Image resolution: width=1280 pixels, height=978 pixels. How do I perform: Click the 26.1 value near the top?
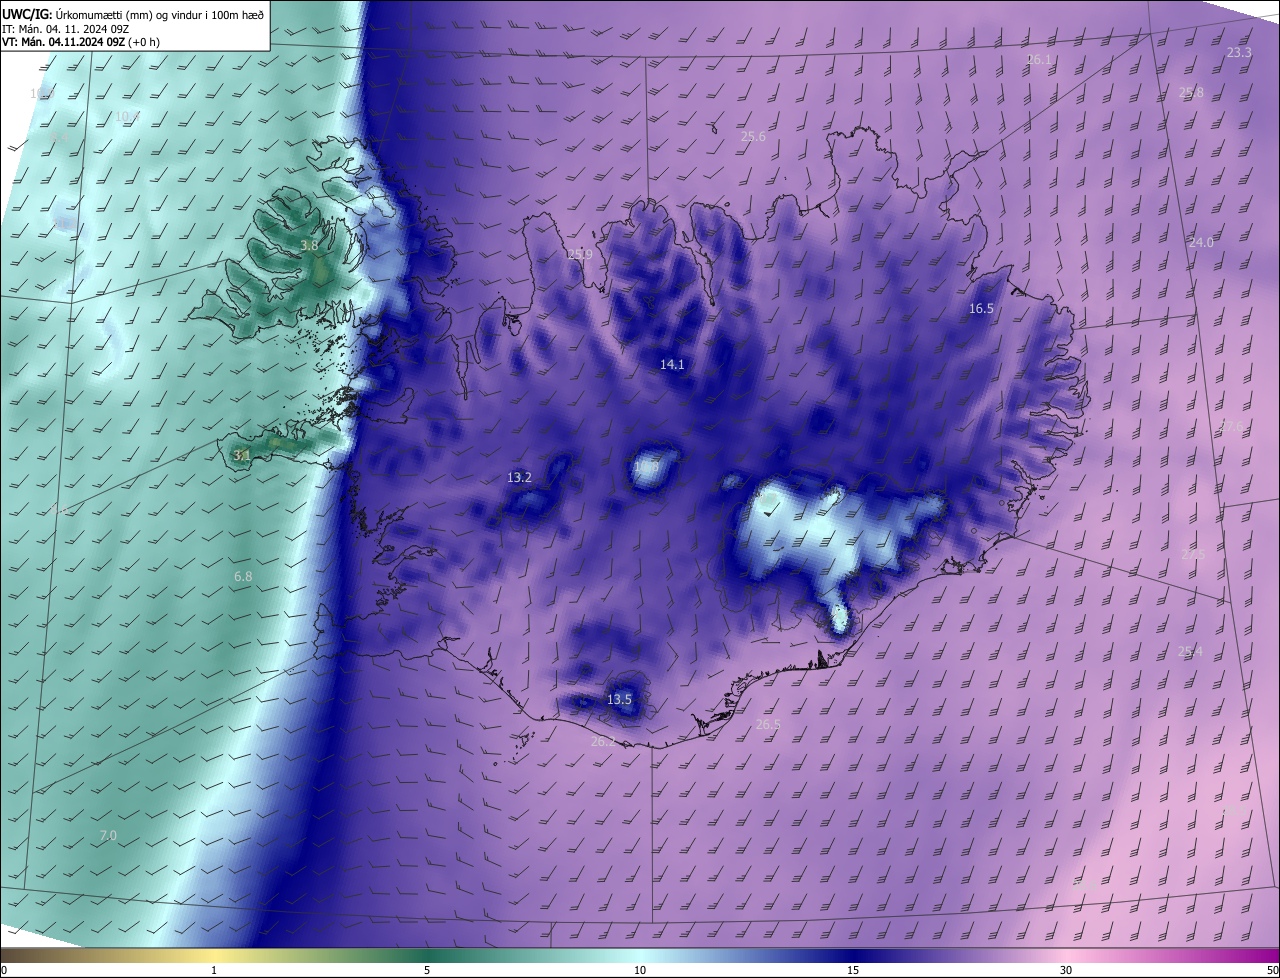[x=1040, y=60]
